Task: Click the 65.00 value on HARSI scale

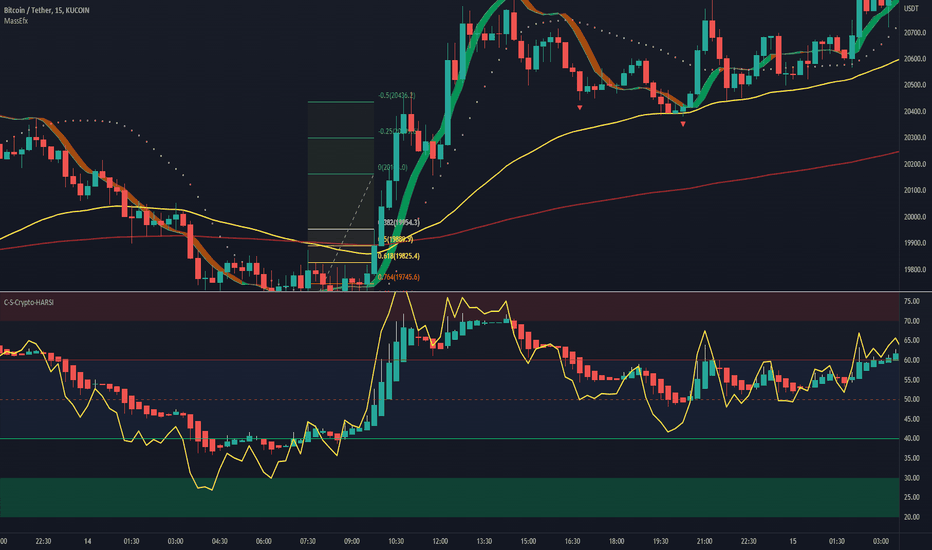Action: tap(912, 341)
